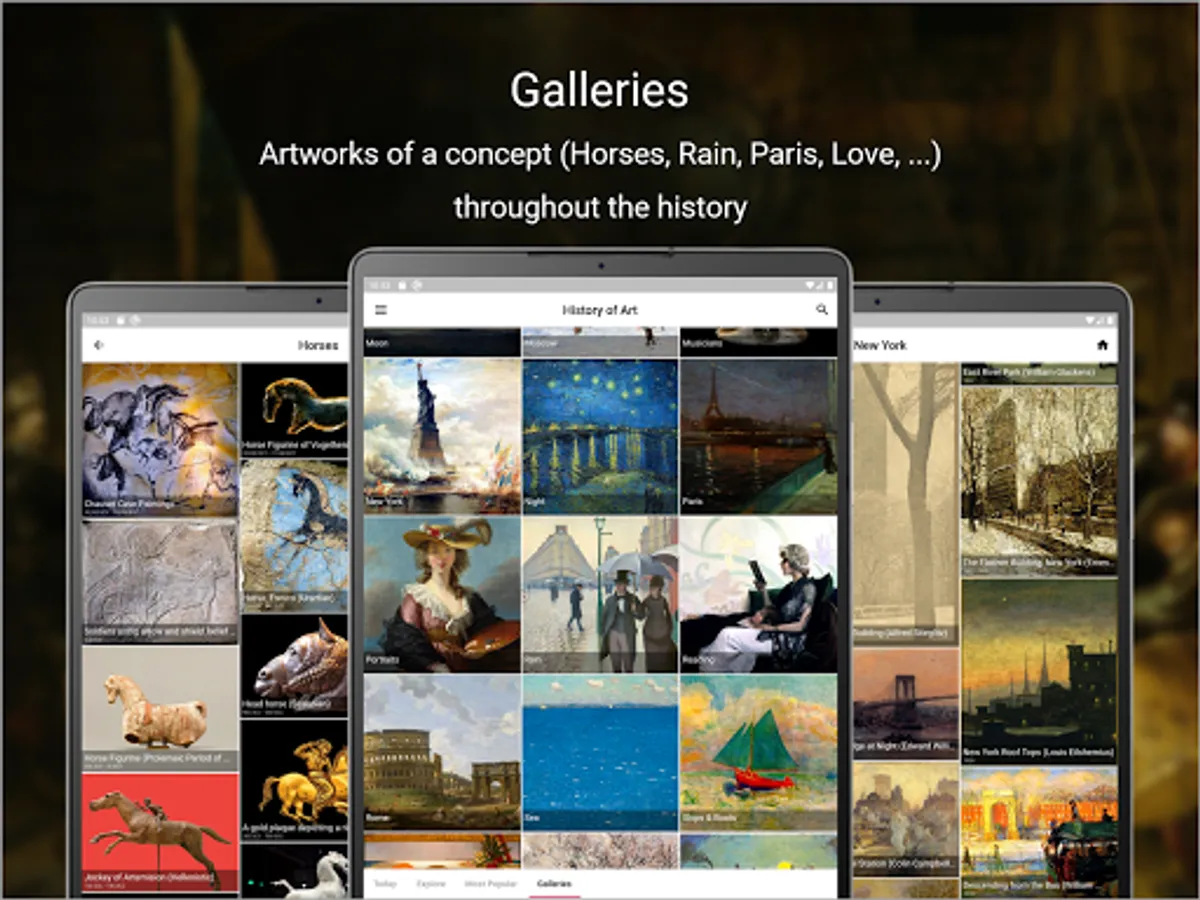Open the Moon gallery tile
The image size is (1200, 900).
(442, 342)
